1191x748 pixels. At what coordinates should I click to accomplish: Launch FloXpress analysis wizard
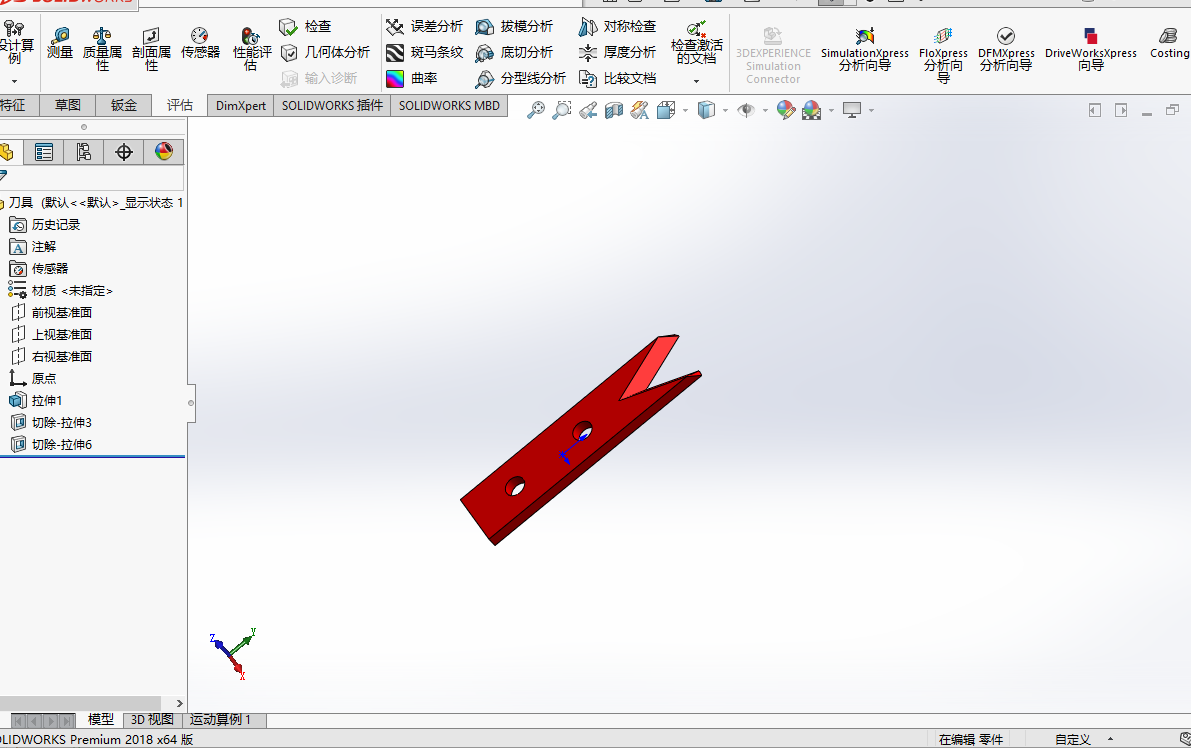pos(943,55)
